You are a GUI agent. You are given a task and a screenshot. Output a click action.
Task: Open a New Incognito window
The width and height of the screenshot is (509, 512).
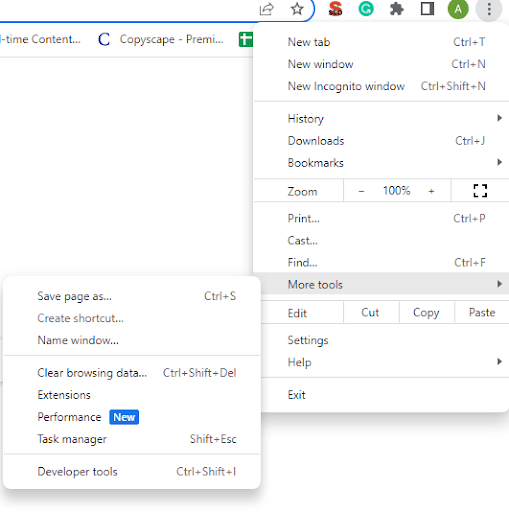click(381, 86)
